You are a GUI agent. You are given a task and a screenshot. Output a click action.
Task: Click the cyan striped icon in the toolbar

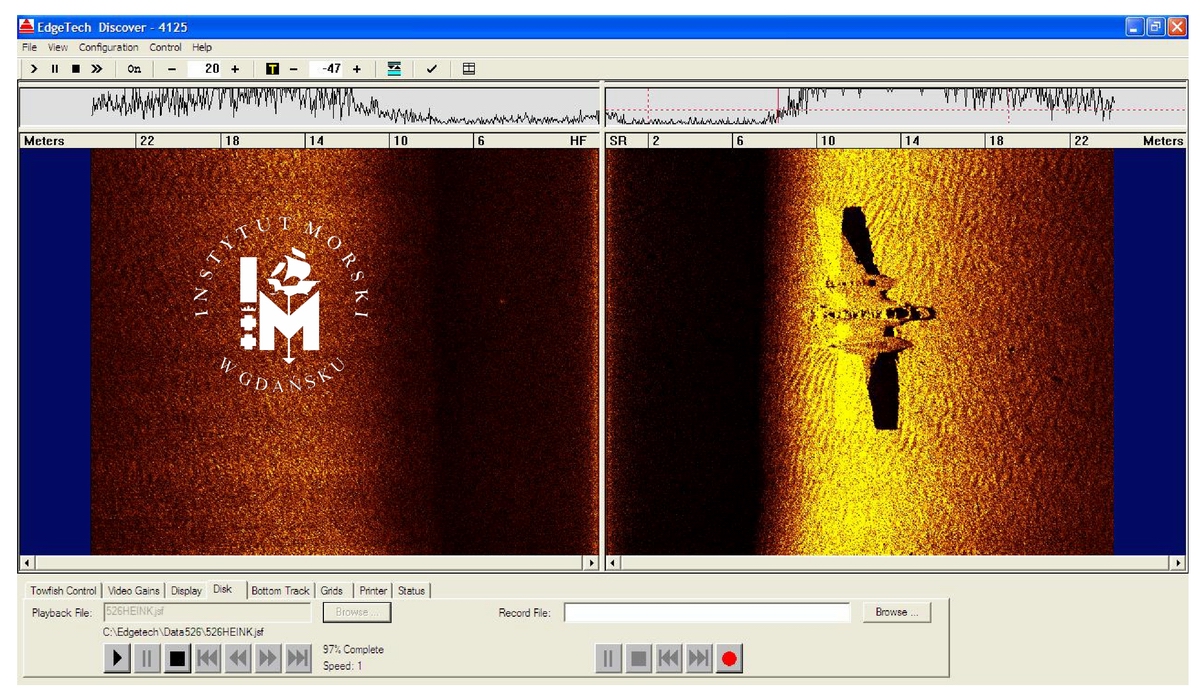click(x=394, y=69)
